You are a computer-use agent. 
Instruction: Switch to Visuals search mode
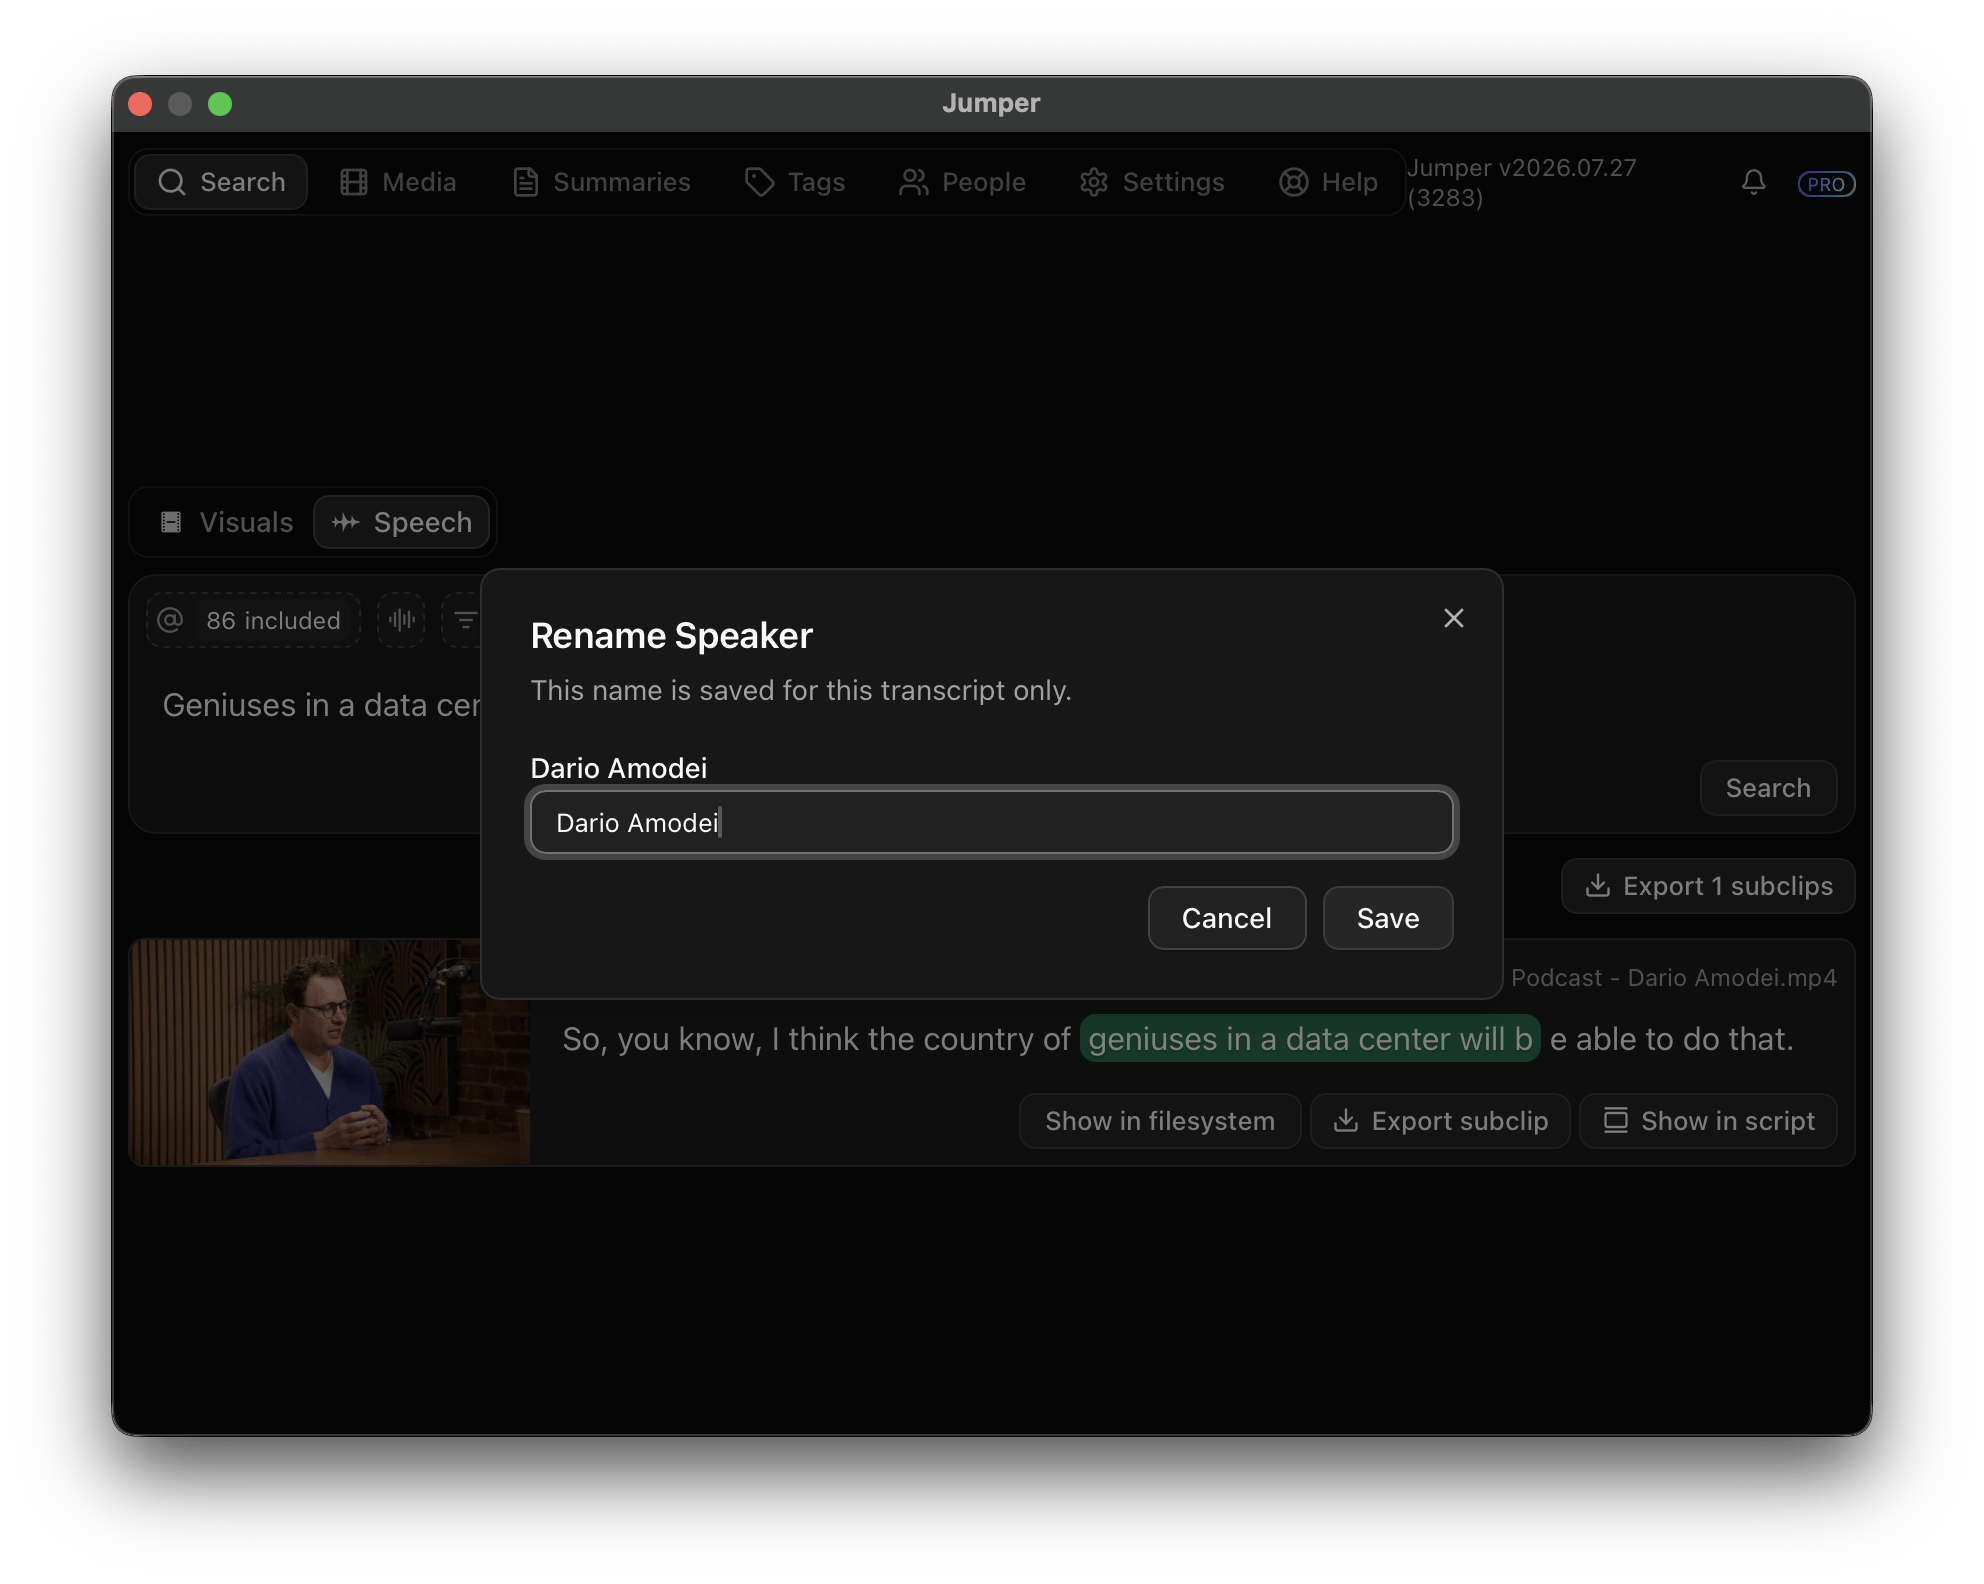tap(226, 522)
